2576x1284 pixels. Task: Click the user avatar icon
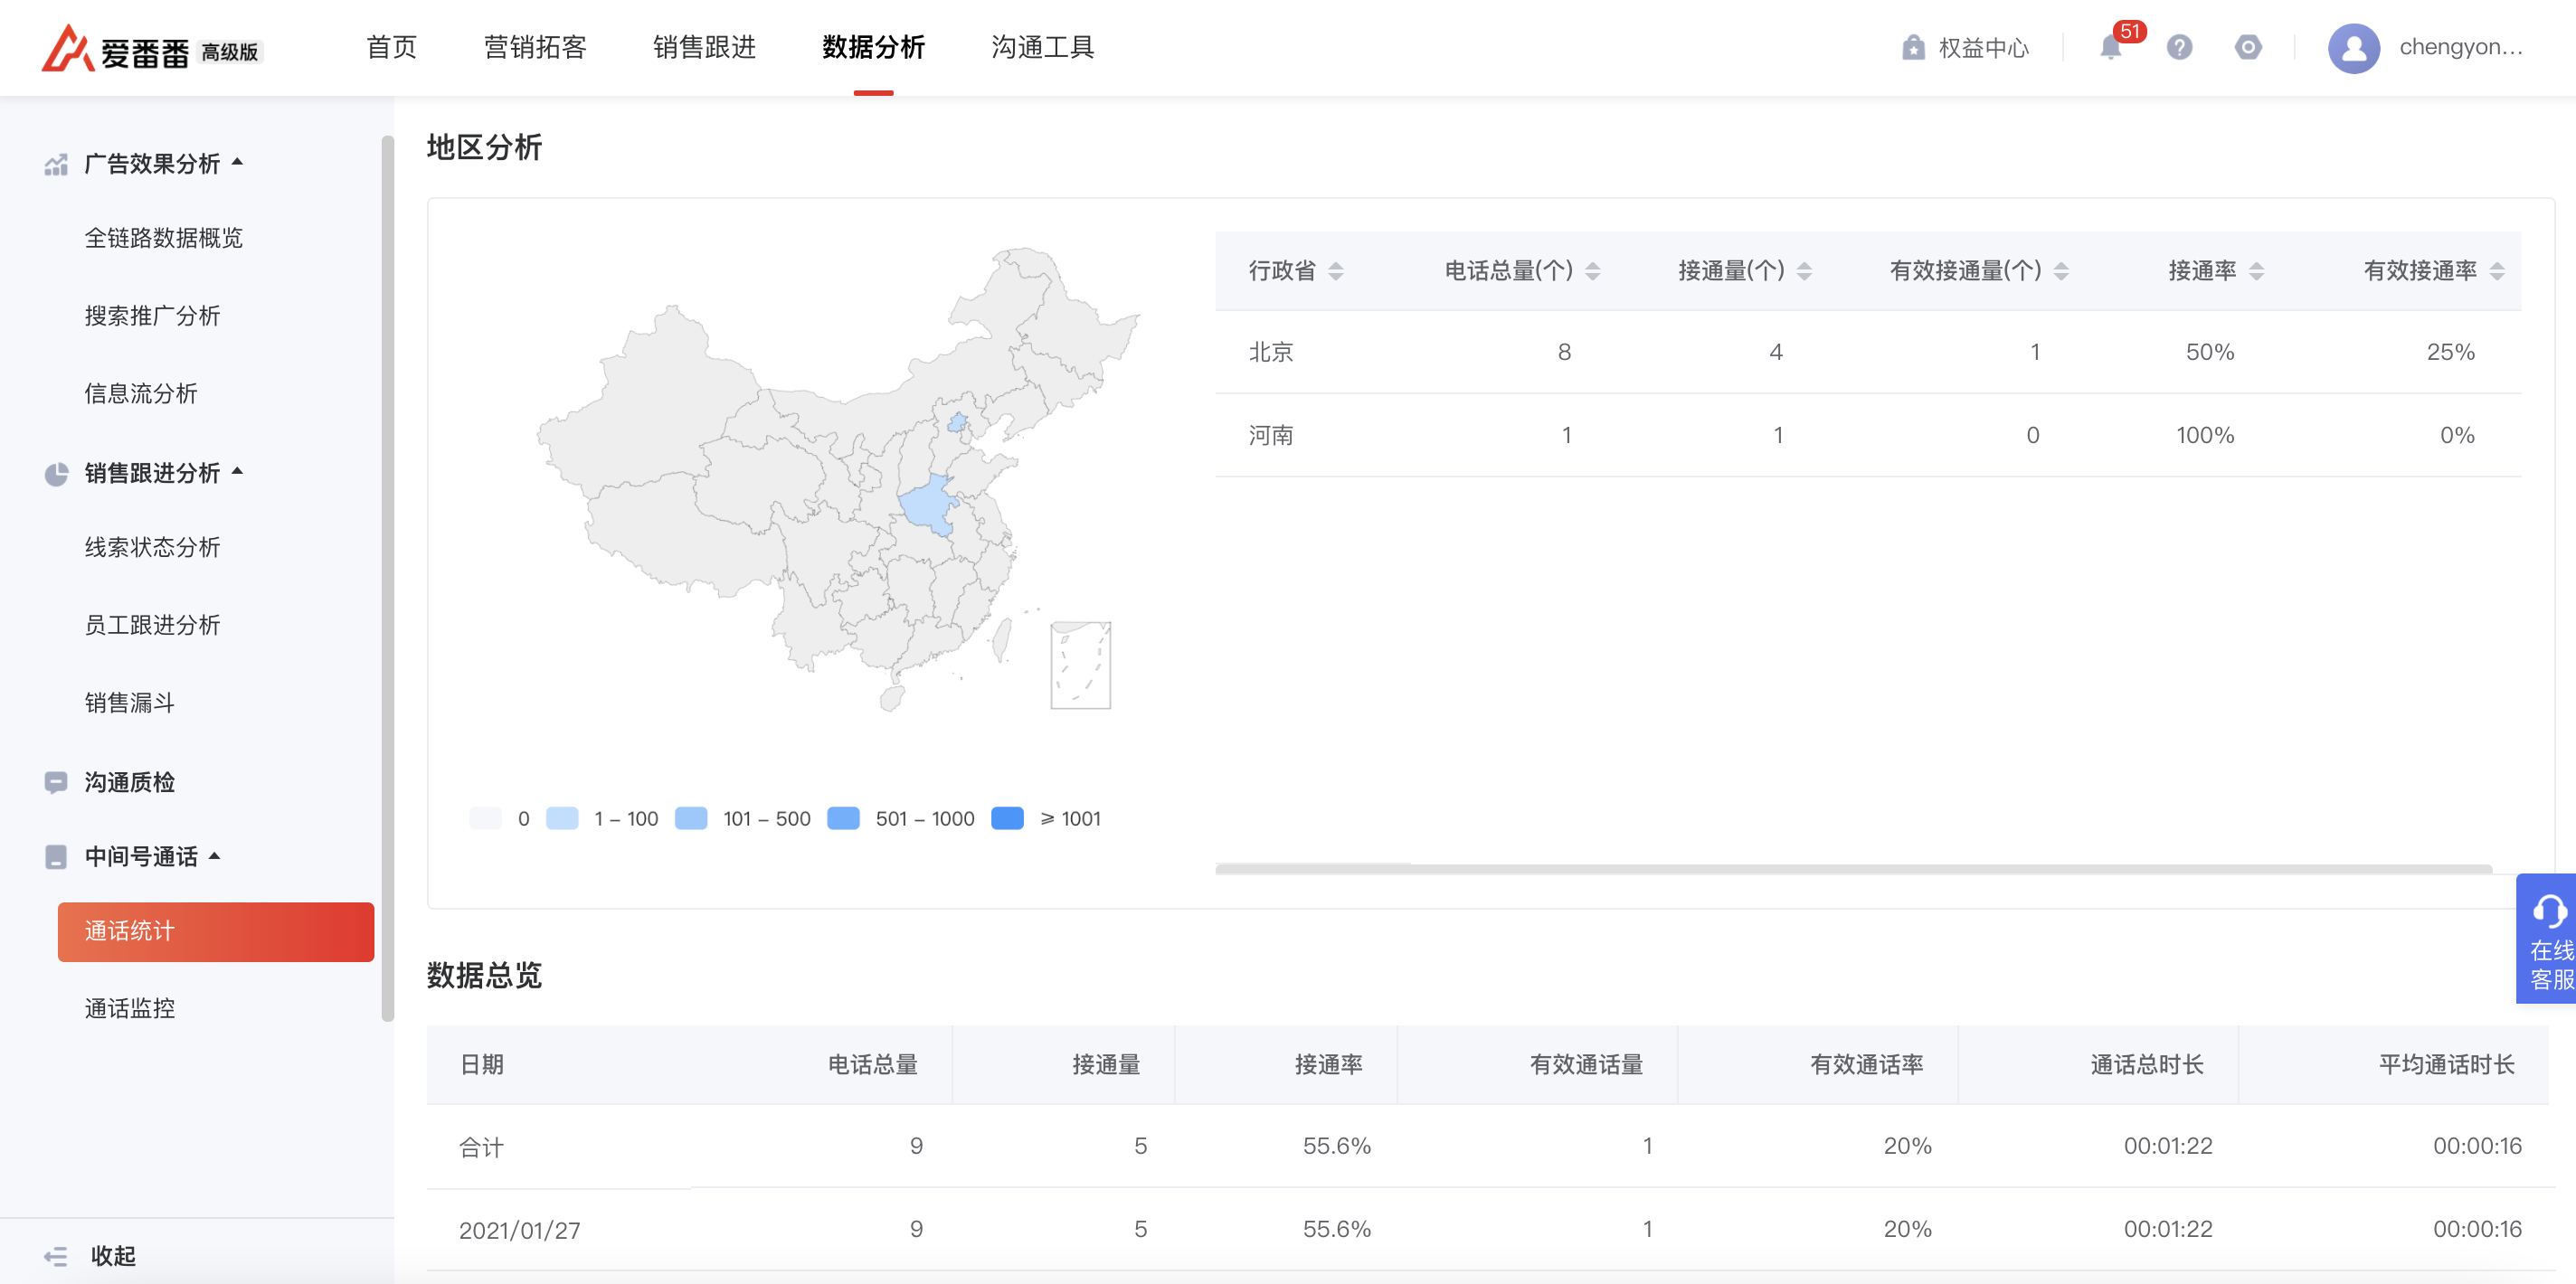[x=2353, y=48]
